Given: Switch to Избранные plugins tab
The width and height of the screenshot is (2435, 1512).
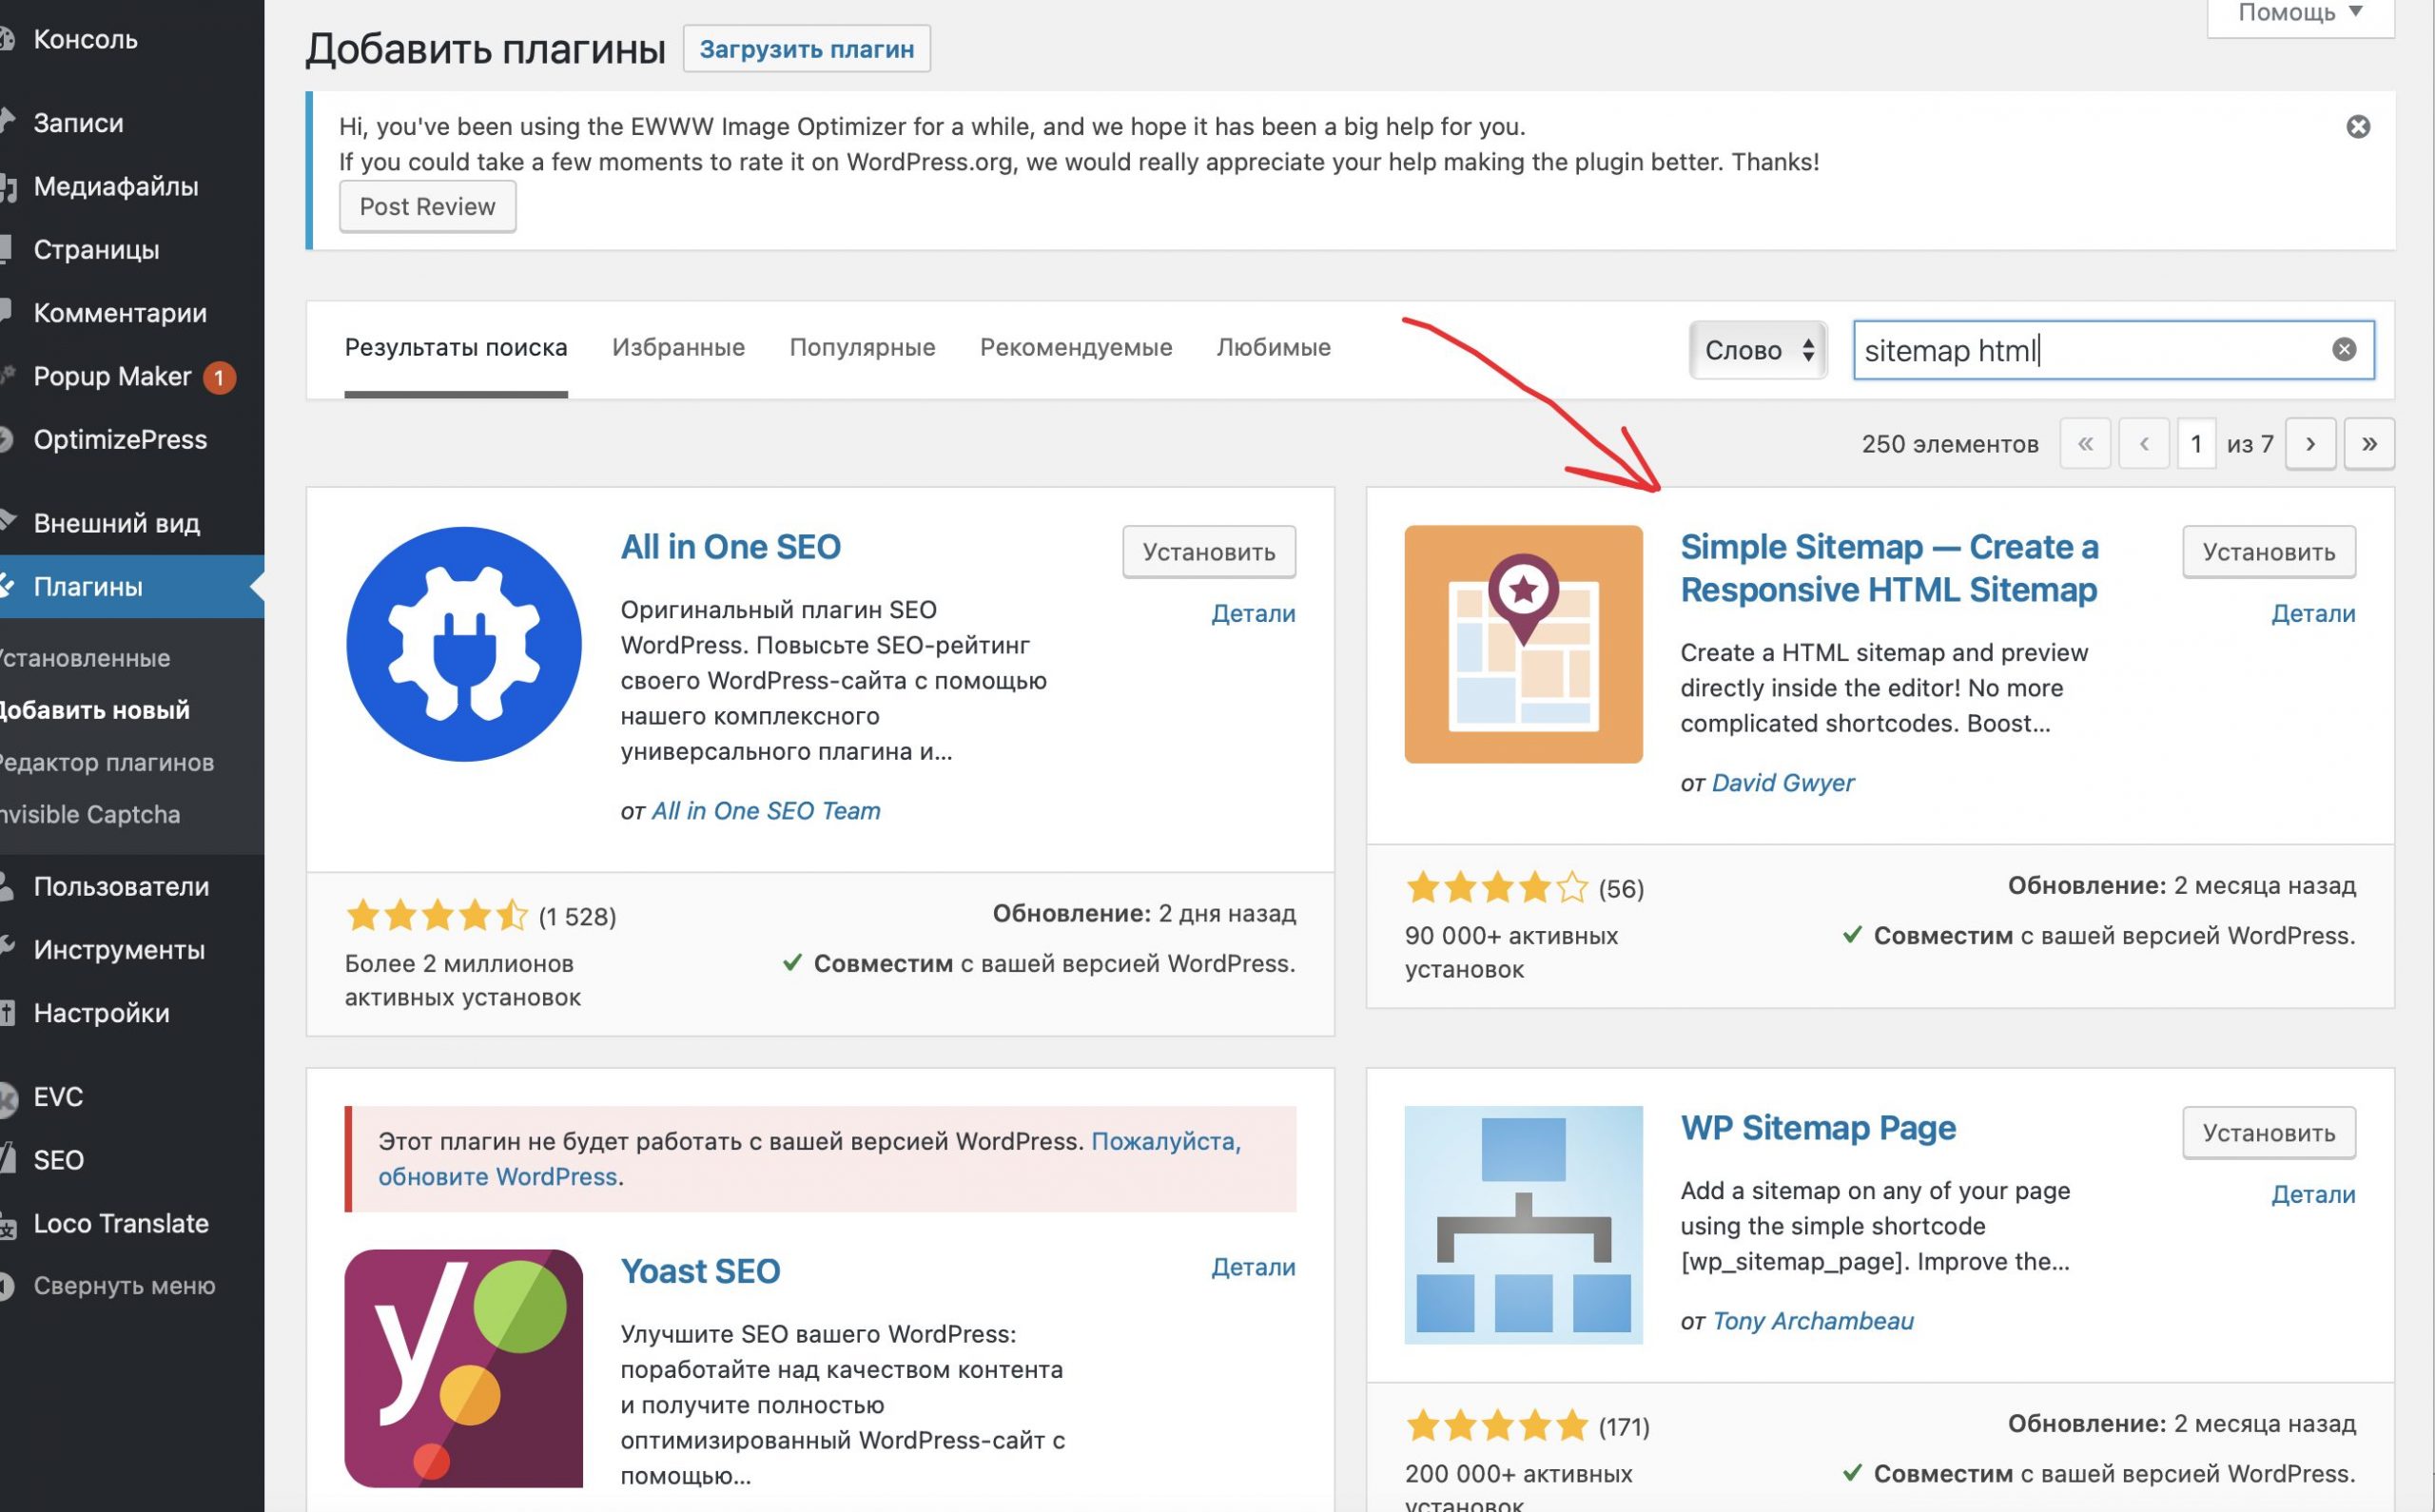Looking at the screenshot, I should [x=679, y=347].
